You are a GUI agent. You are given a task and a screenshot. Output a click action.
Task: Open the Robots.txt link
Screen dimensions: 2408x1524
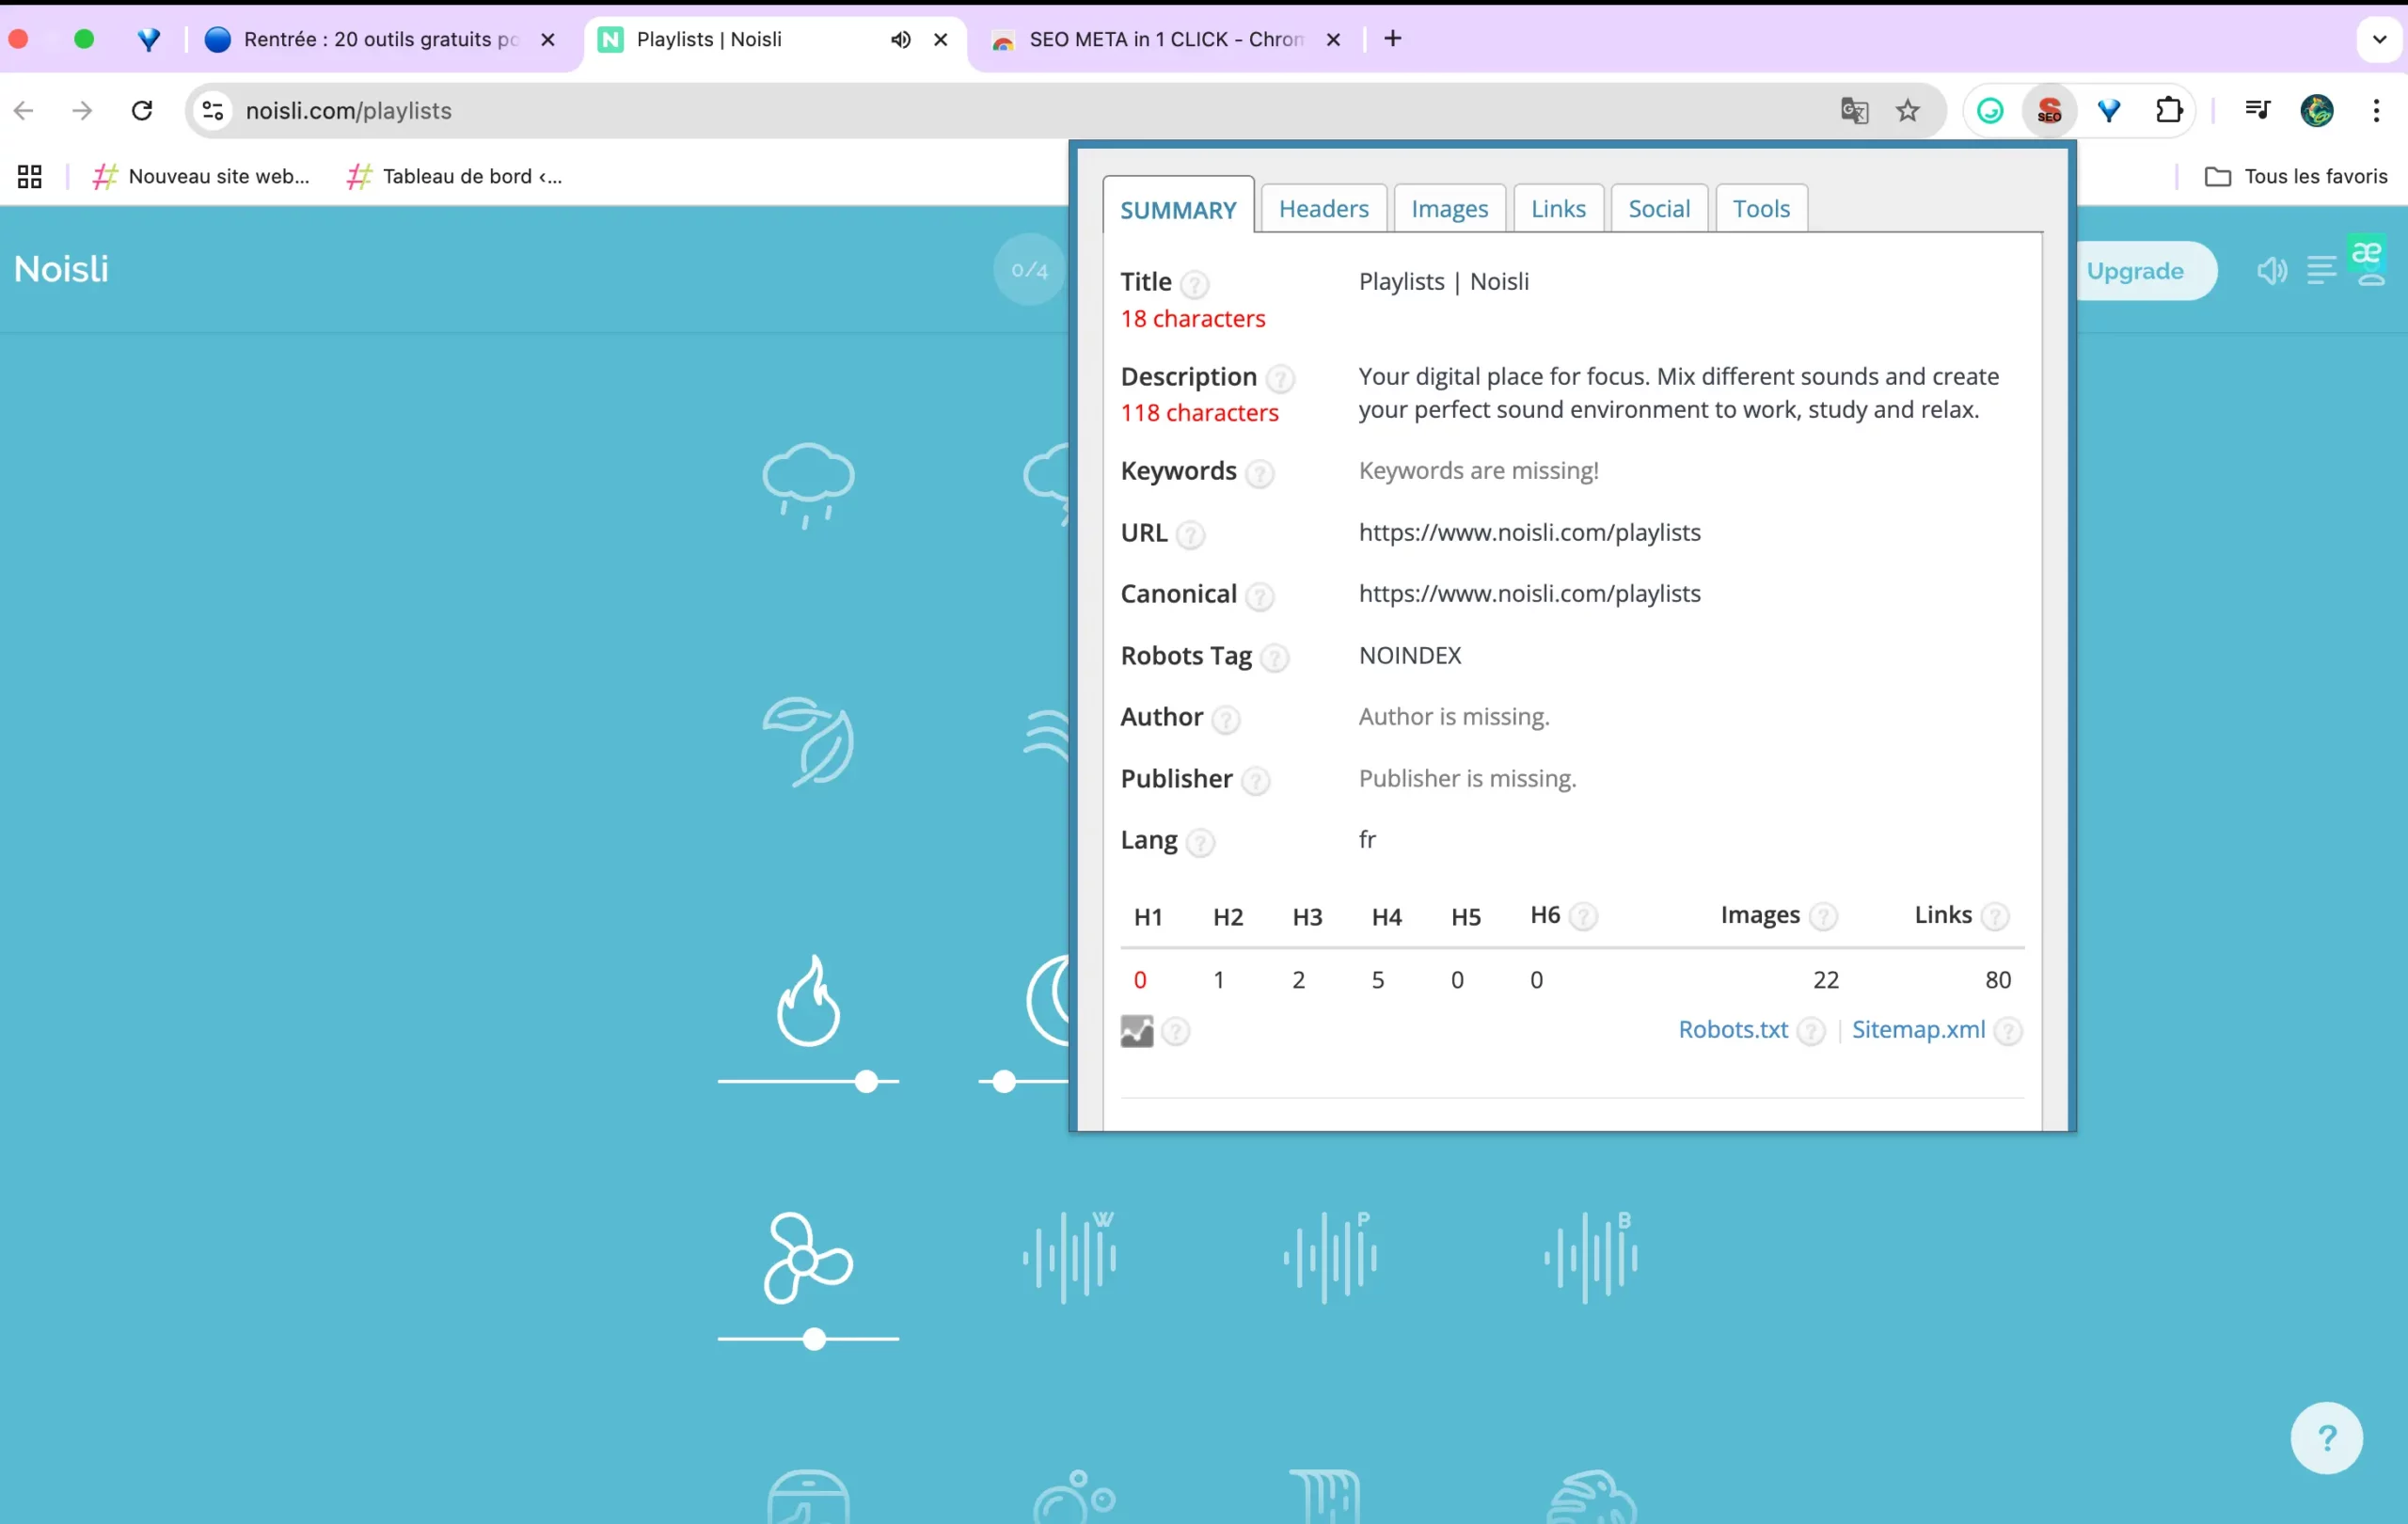pos(1732,1029)
